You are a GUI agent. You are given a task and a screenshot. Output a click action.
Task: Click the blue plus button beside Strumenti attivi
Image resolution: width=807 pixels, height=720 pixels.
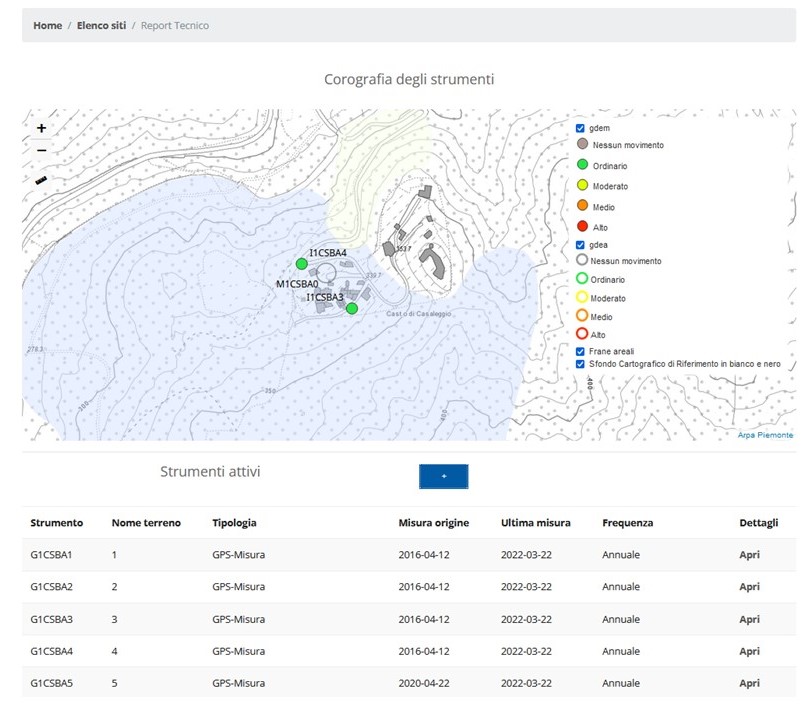pos(444,477)
